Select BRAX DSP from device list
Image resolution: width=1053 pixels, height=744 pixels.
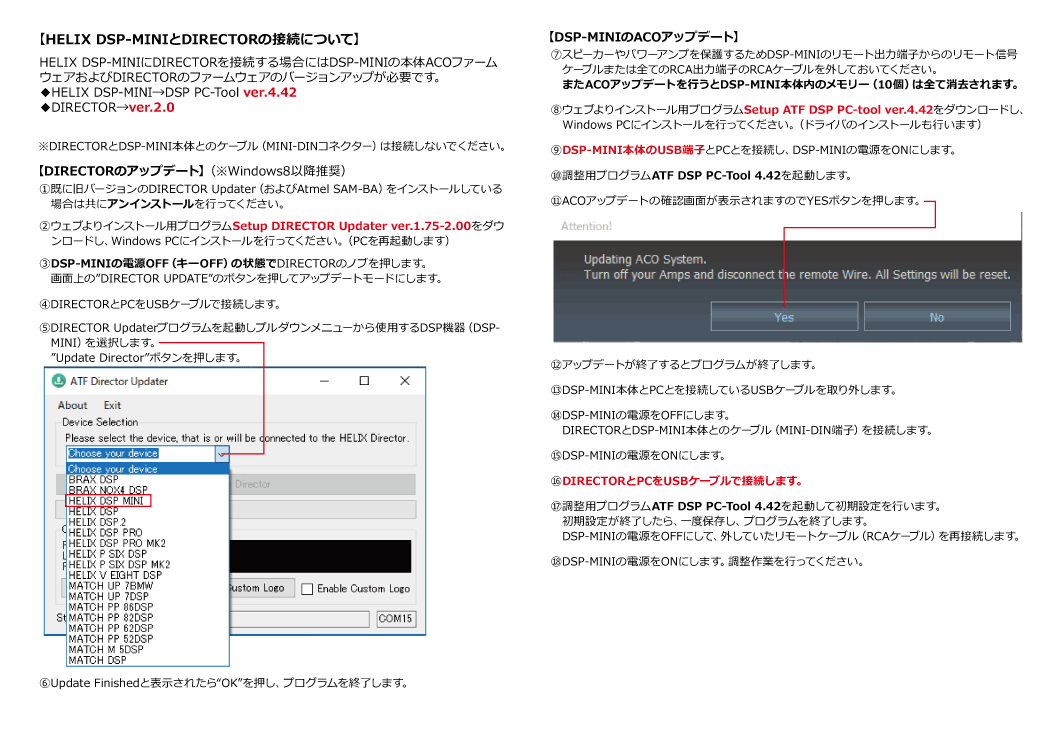tap(148, 479)
